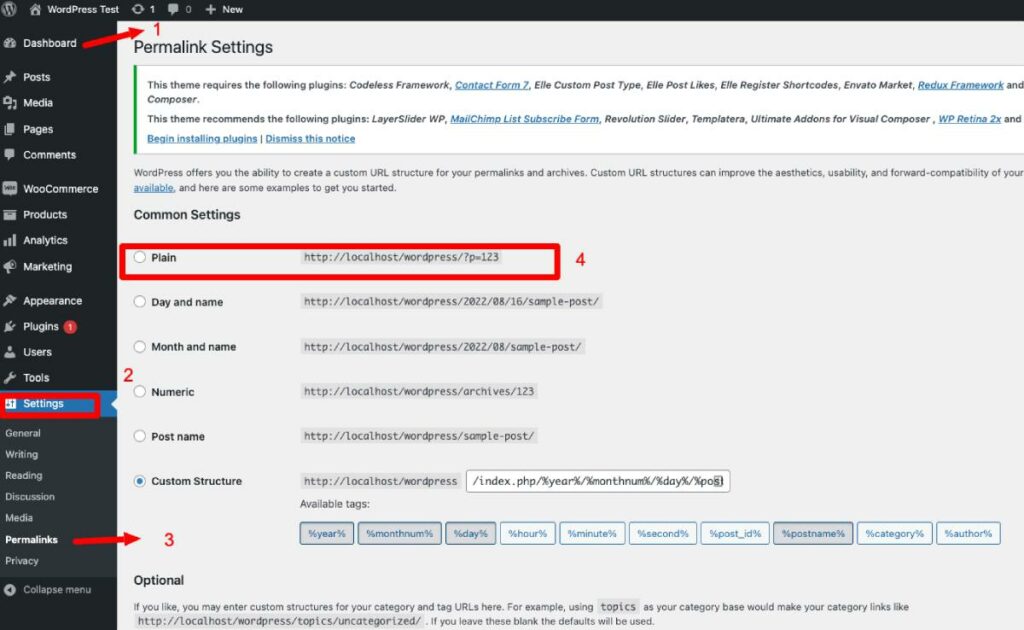Click the Products box icon
This screenshot has height=630, width=1024.
[10, 214]
